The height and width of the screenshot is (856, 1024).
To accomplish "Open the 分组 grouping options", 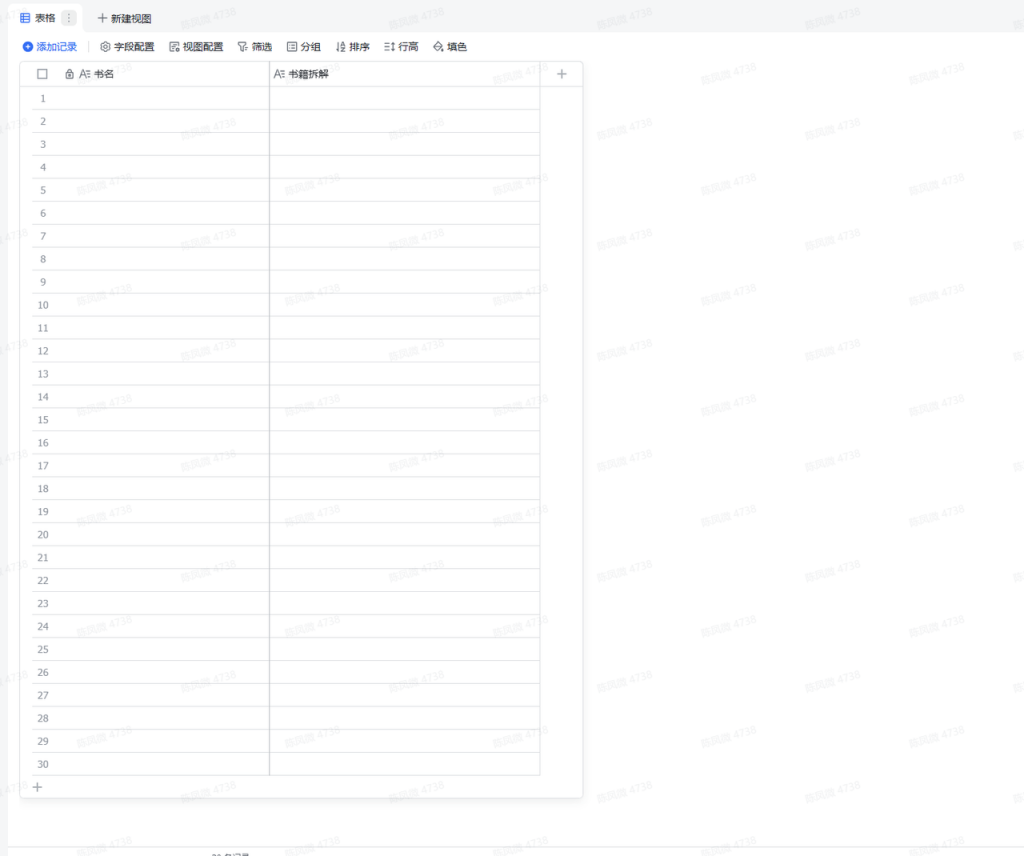I will (x=304, y=47).
